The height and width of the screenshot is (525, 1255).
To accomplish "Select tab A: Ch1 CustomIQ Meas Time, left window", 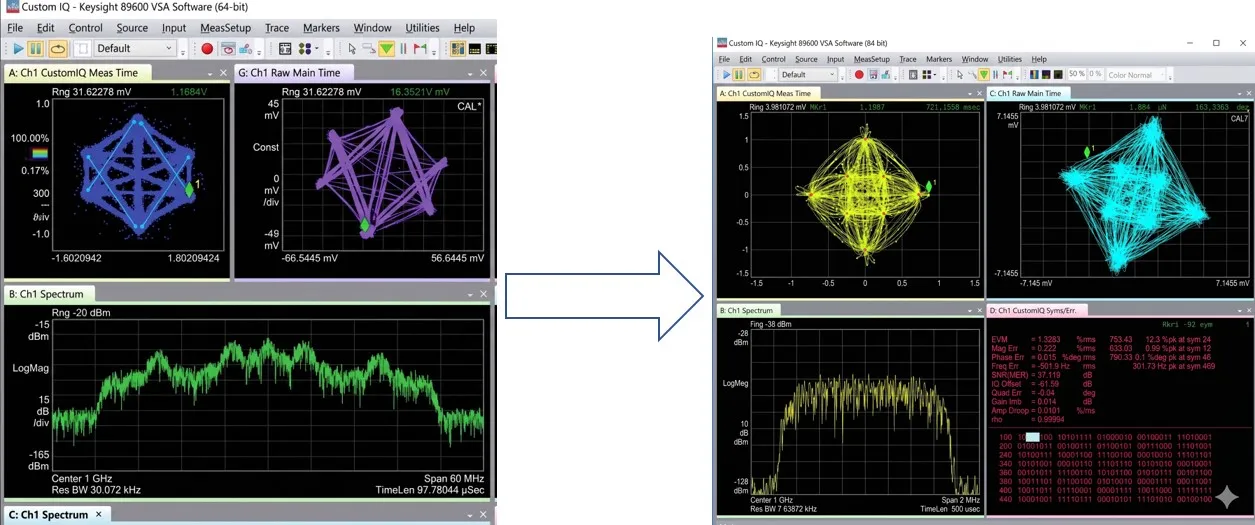I will [76, 73].
